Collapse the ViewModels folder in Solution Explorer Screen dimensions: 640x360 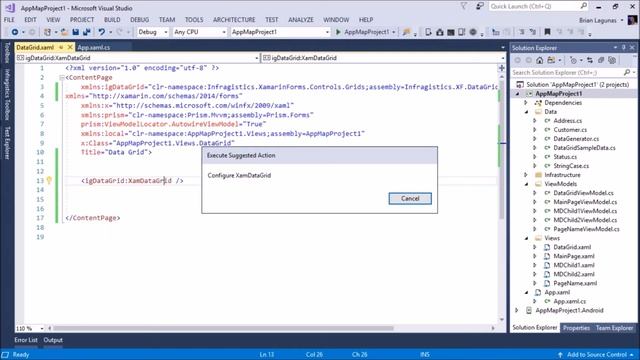527,184
